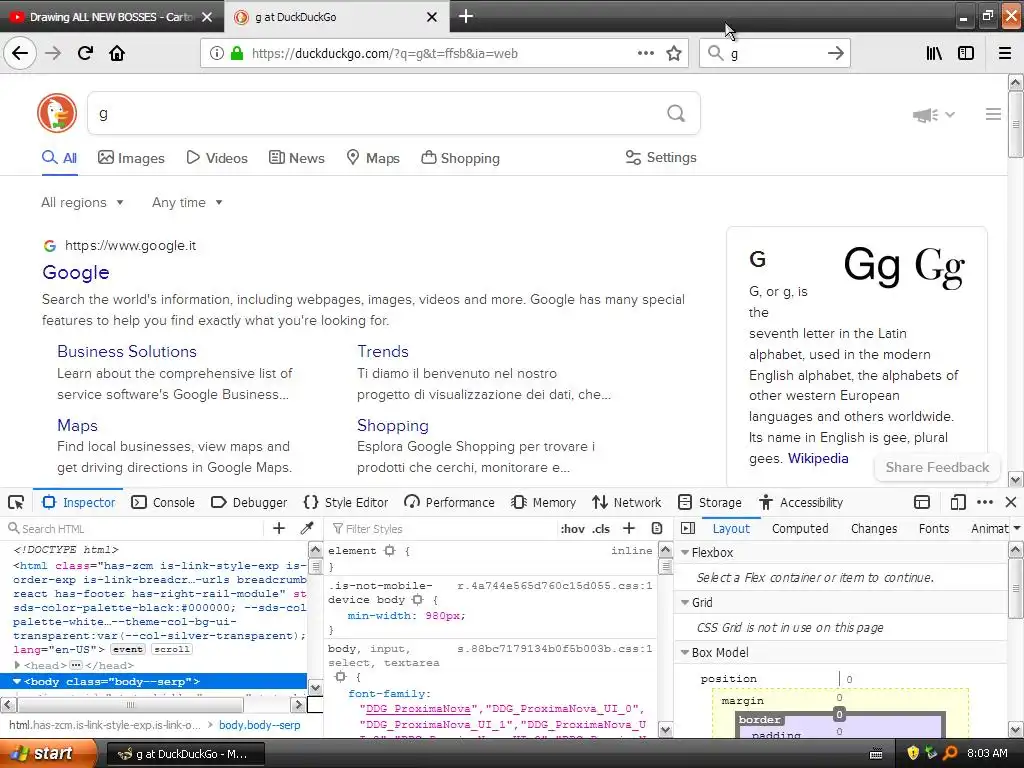
Task: Highlight elements matching the element selector
Action: pos(390,551)
